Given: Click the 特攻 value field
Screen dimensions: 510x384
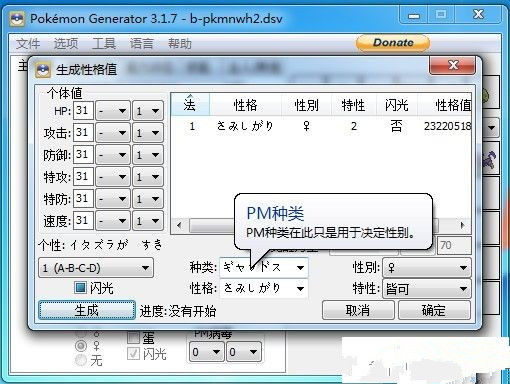Looking at the screenshot, I should [83, 177].
